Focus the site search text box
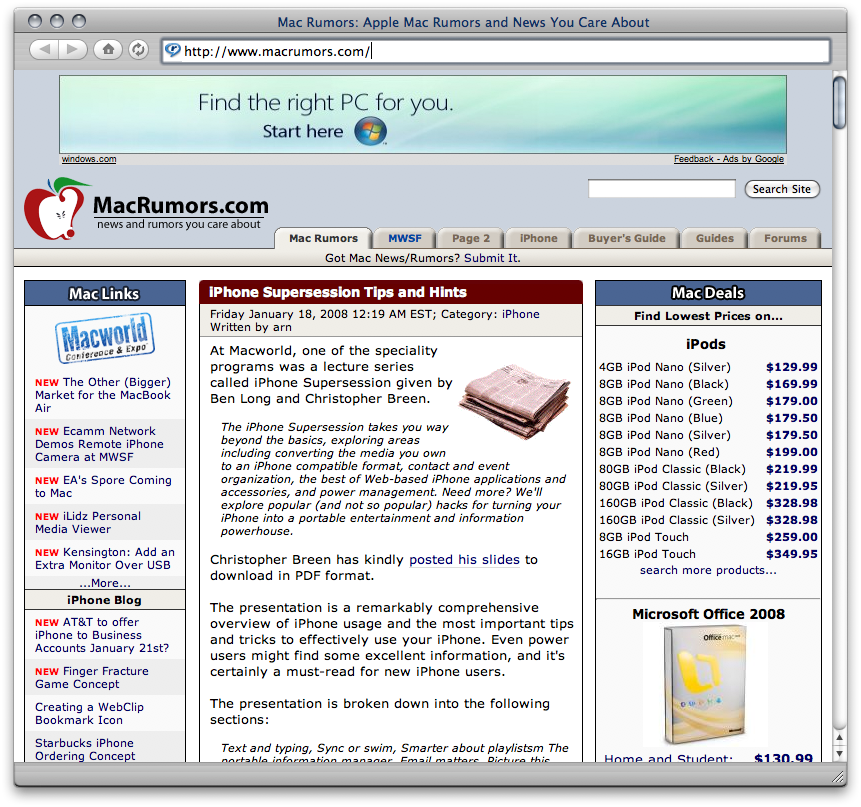 (x=662, y=189)
